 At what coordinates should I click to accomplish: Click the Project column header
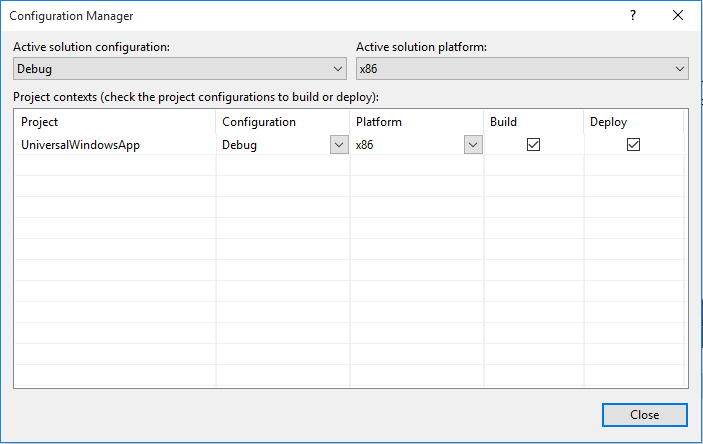[40, 122]
